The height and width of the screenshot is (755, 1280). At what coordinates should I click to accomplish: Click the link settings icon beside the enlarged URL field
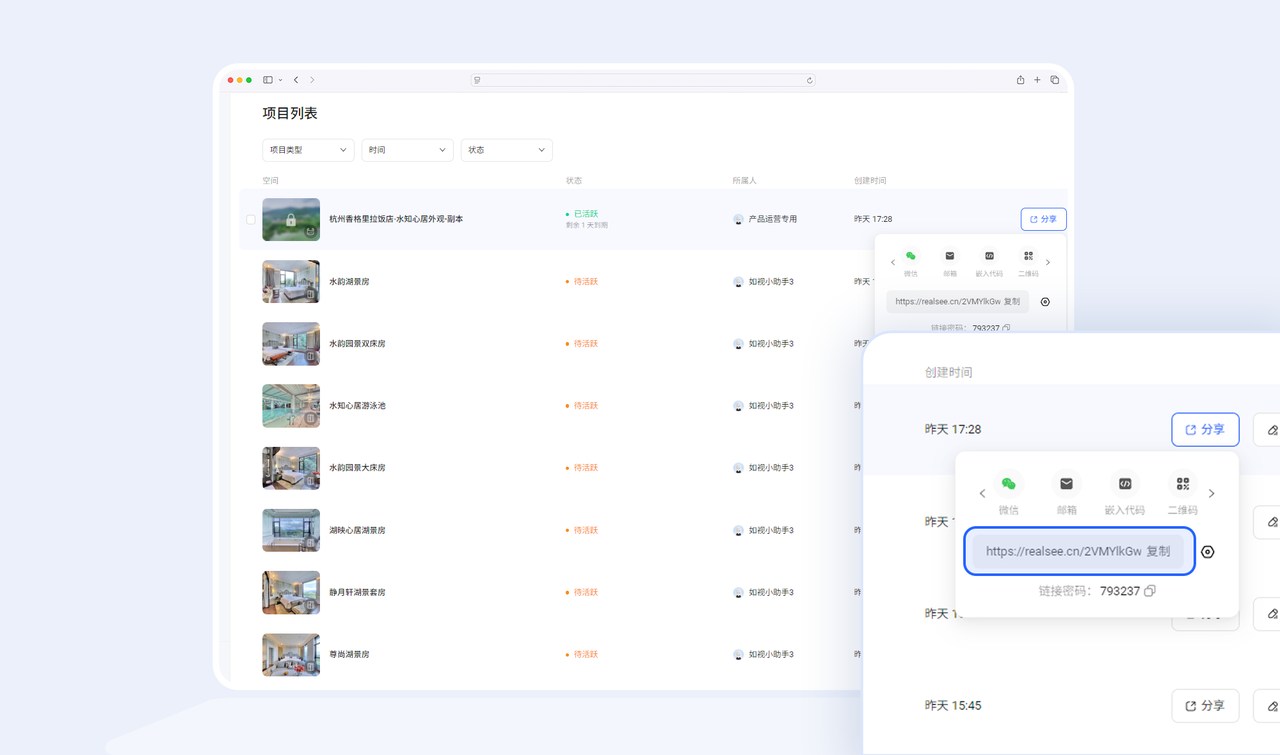point(1208,552)
